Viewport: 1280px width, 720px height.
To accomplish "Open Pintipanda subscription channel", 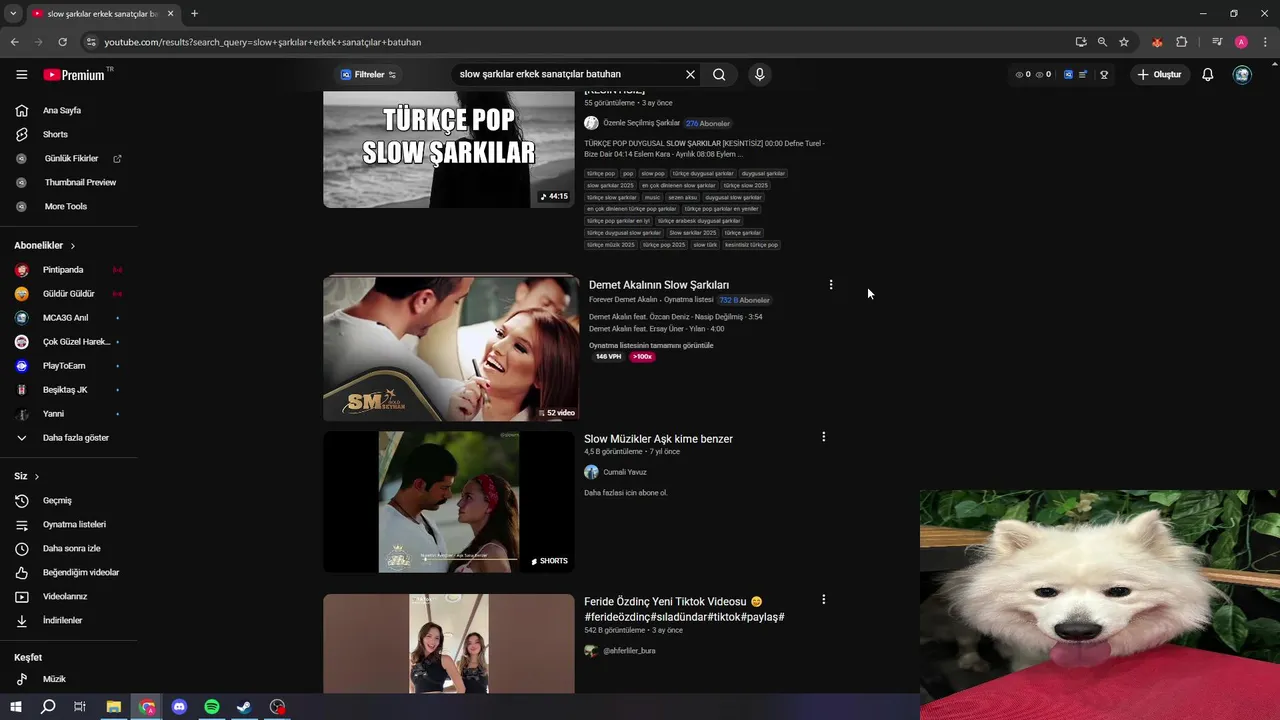I will click(x=63, y=270).
